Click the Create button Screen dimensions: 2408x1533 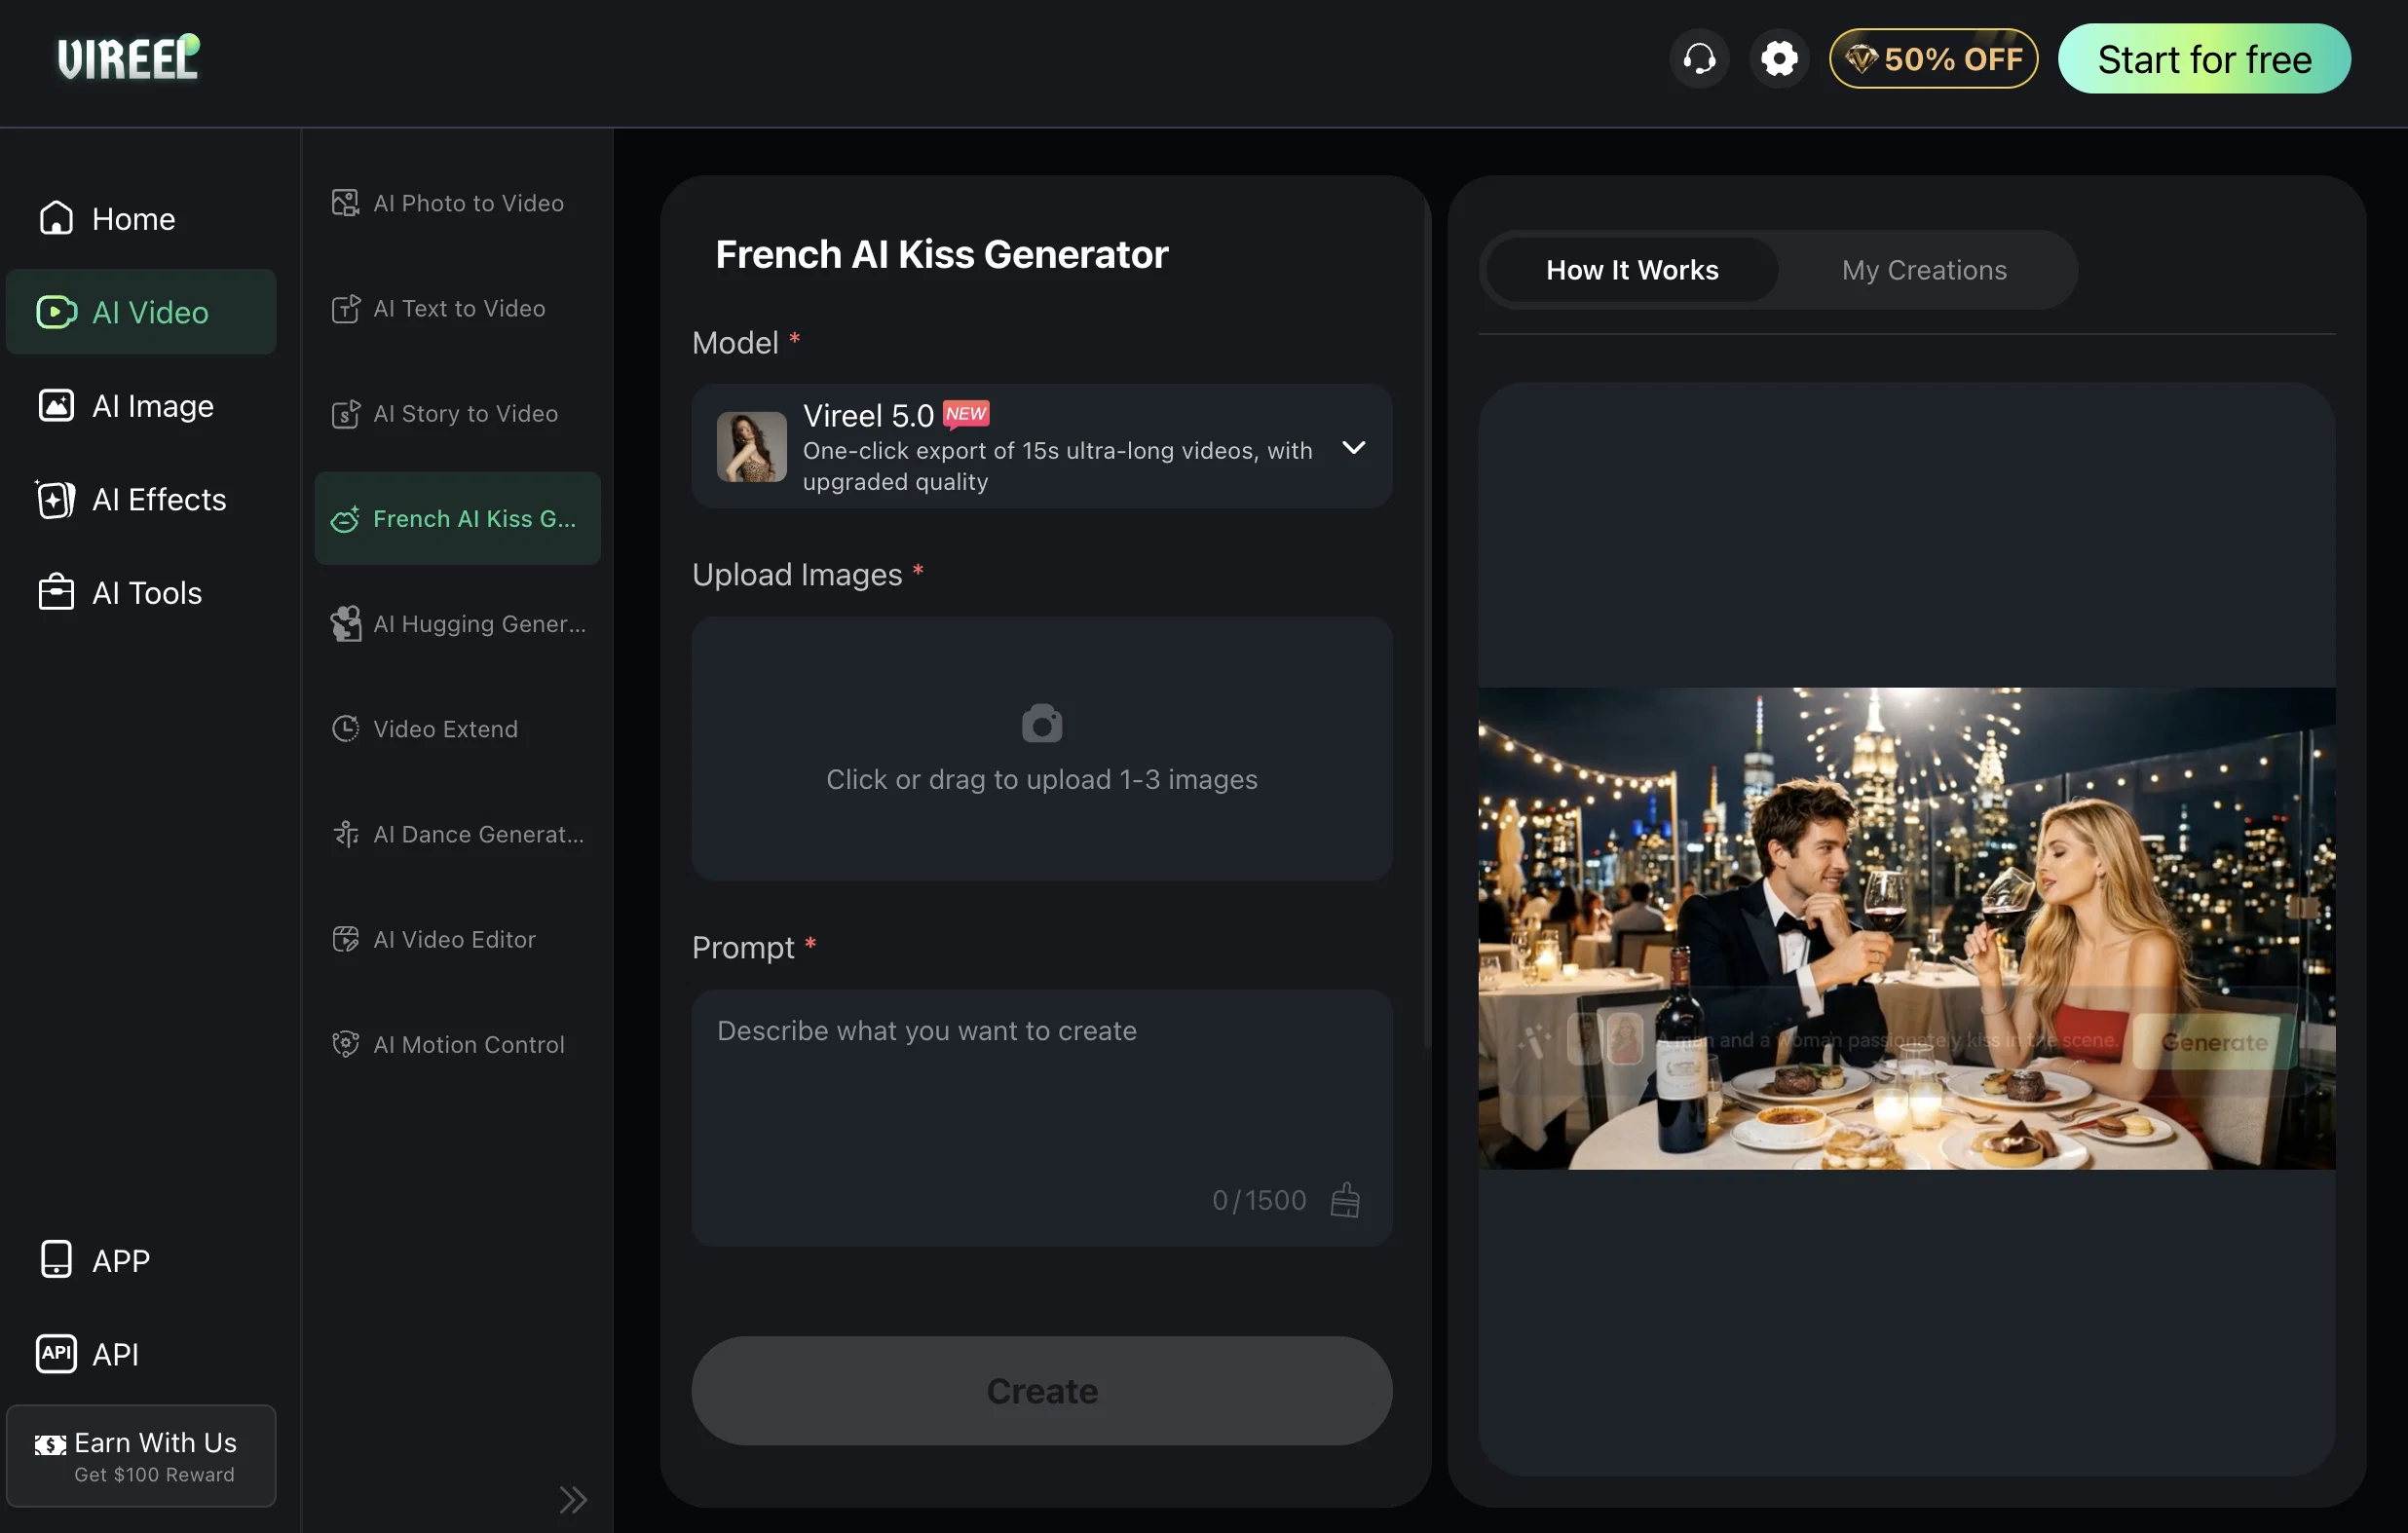coord(1042,1391)
